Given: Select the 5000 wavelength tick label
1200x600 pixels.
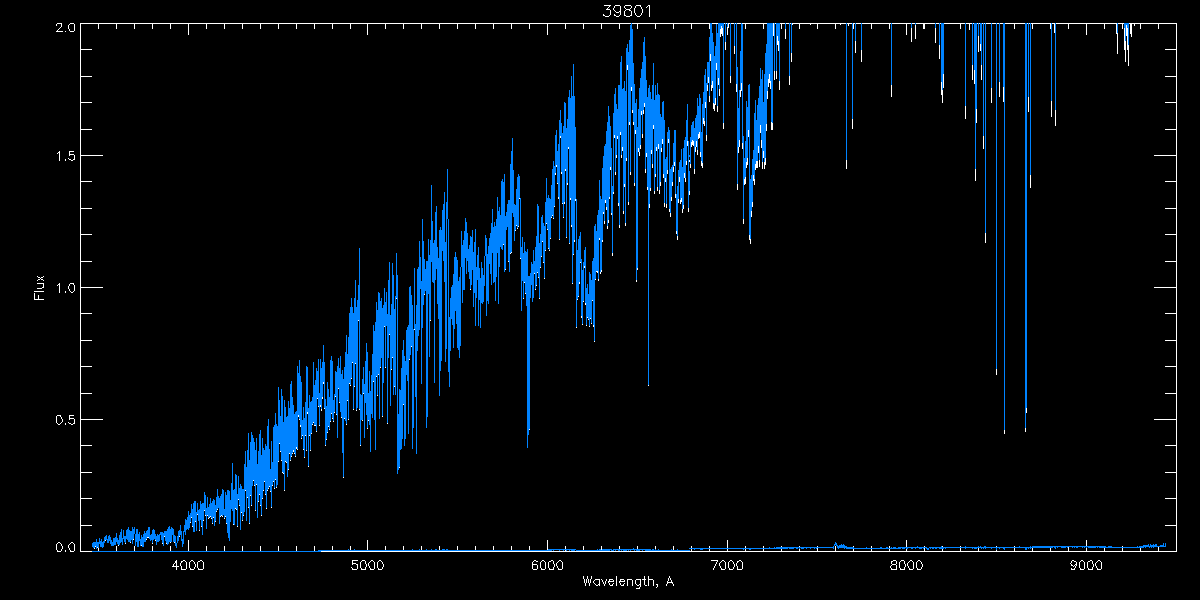Looking at the screenshot, I should click(368, 565).
